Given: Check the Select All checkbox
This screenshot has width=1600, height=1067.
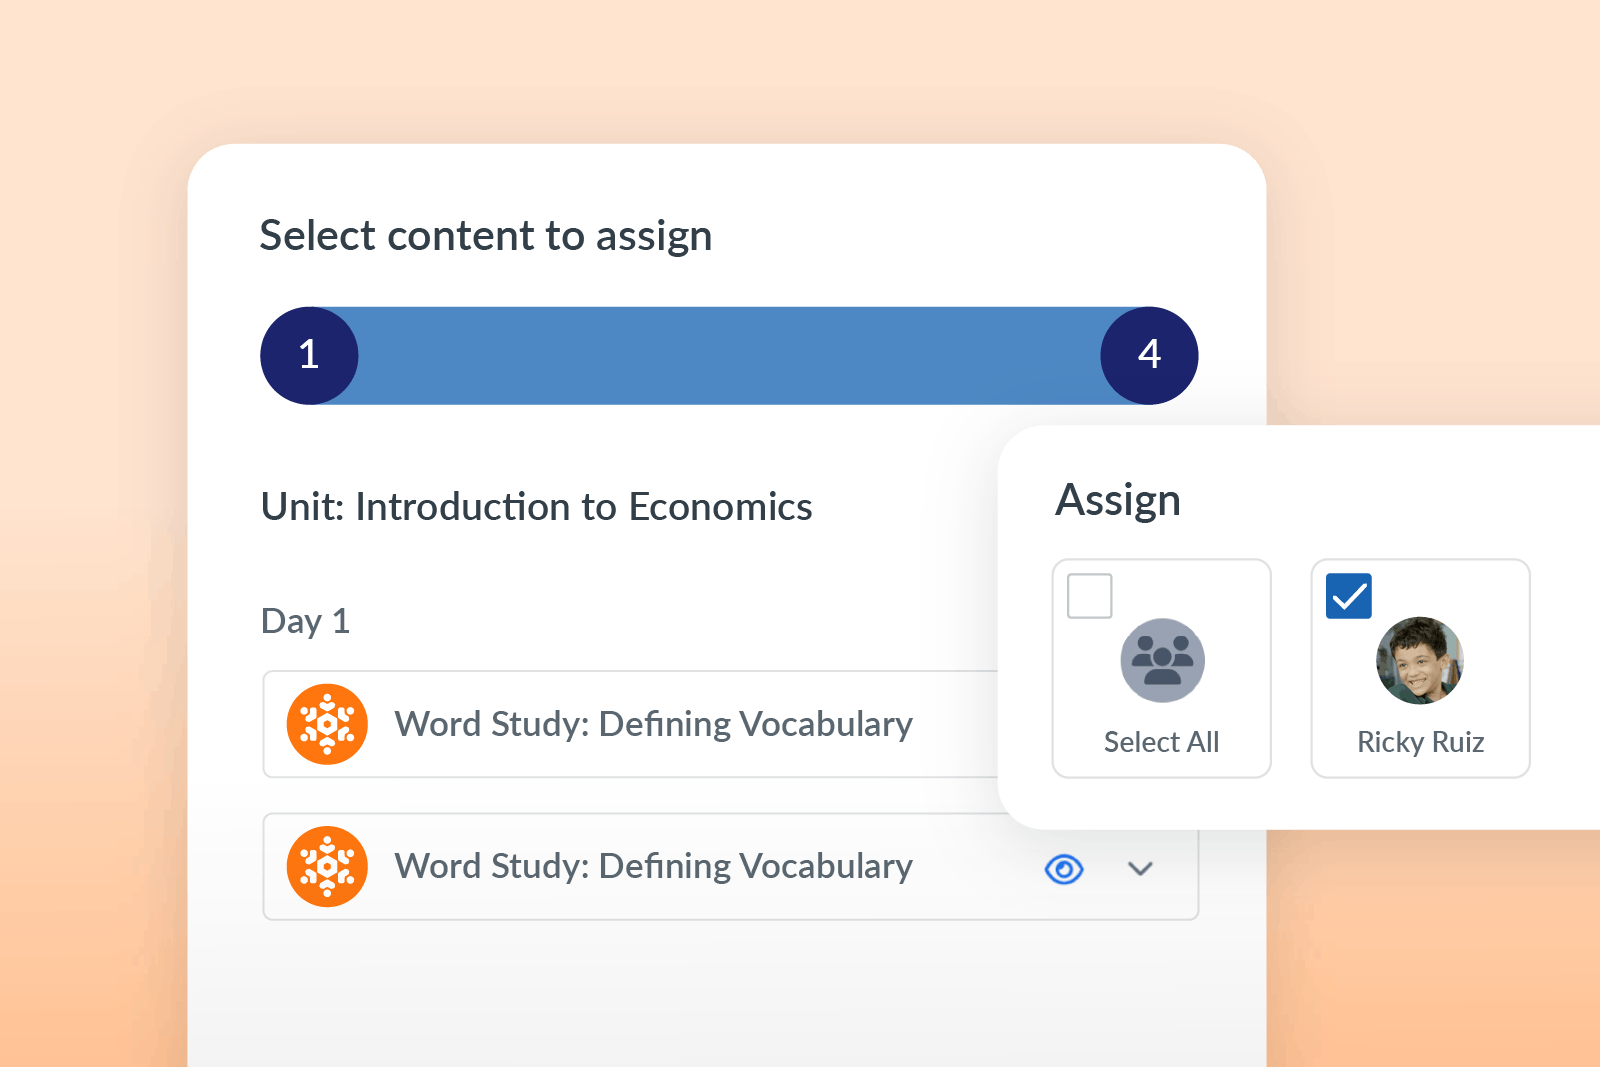Looking at the screenshot, I should pyautogui.click(x=1090, y=596).
